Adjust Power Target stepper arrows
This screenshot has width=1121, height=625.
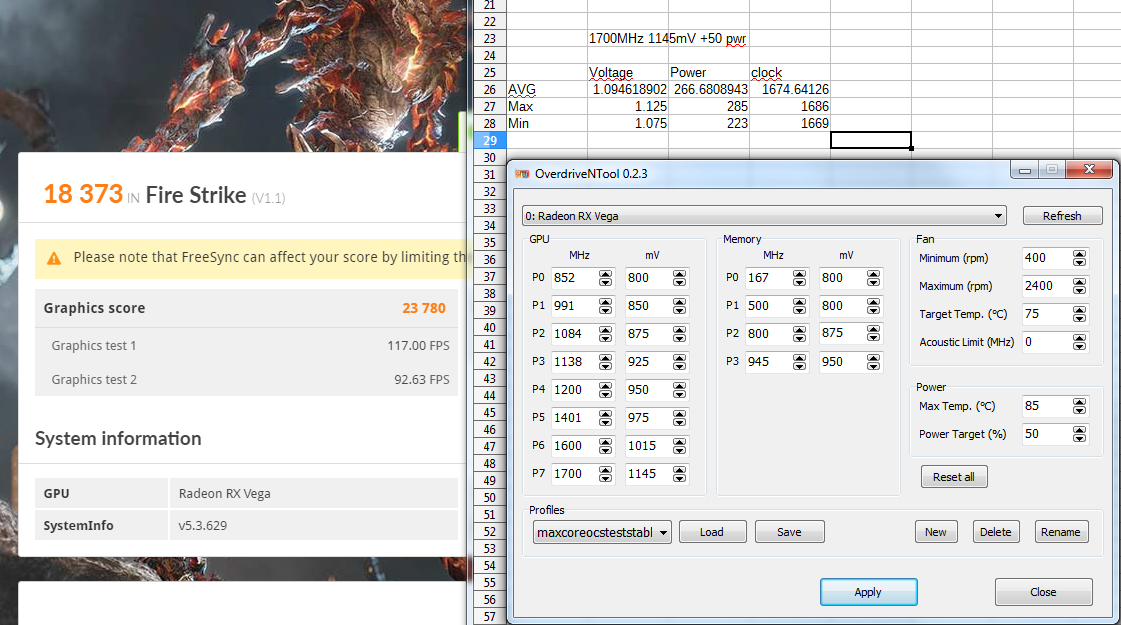click(x=1080, y=433)
